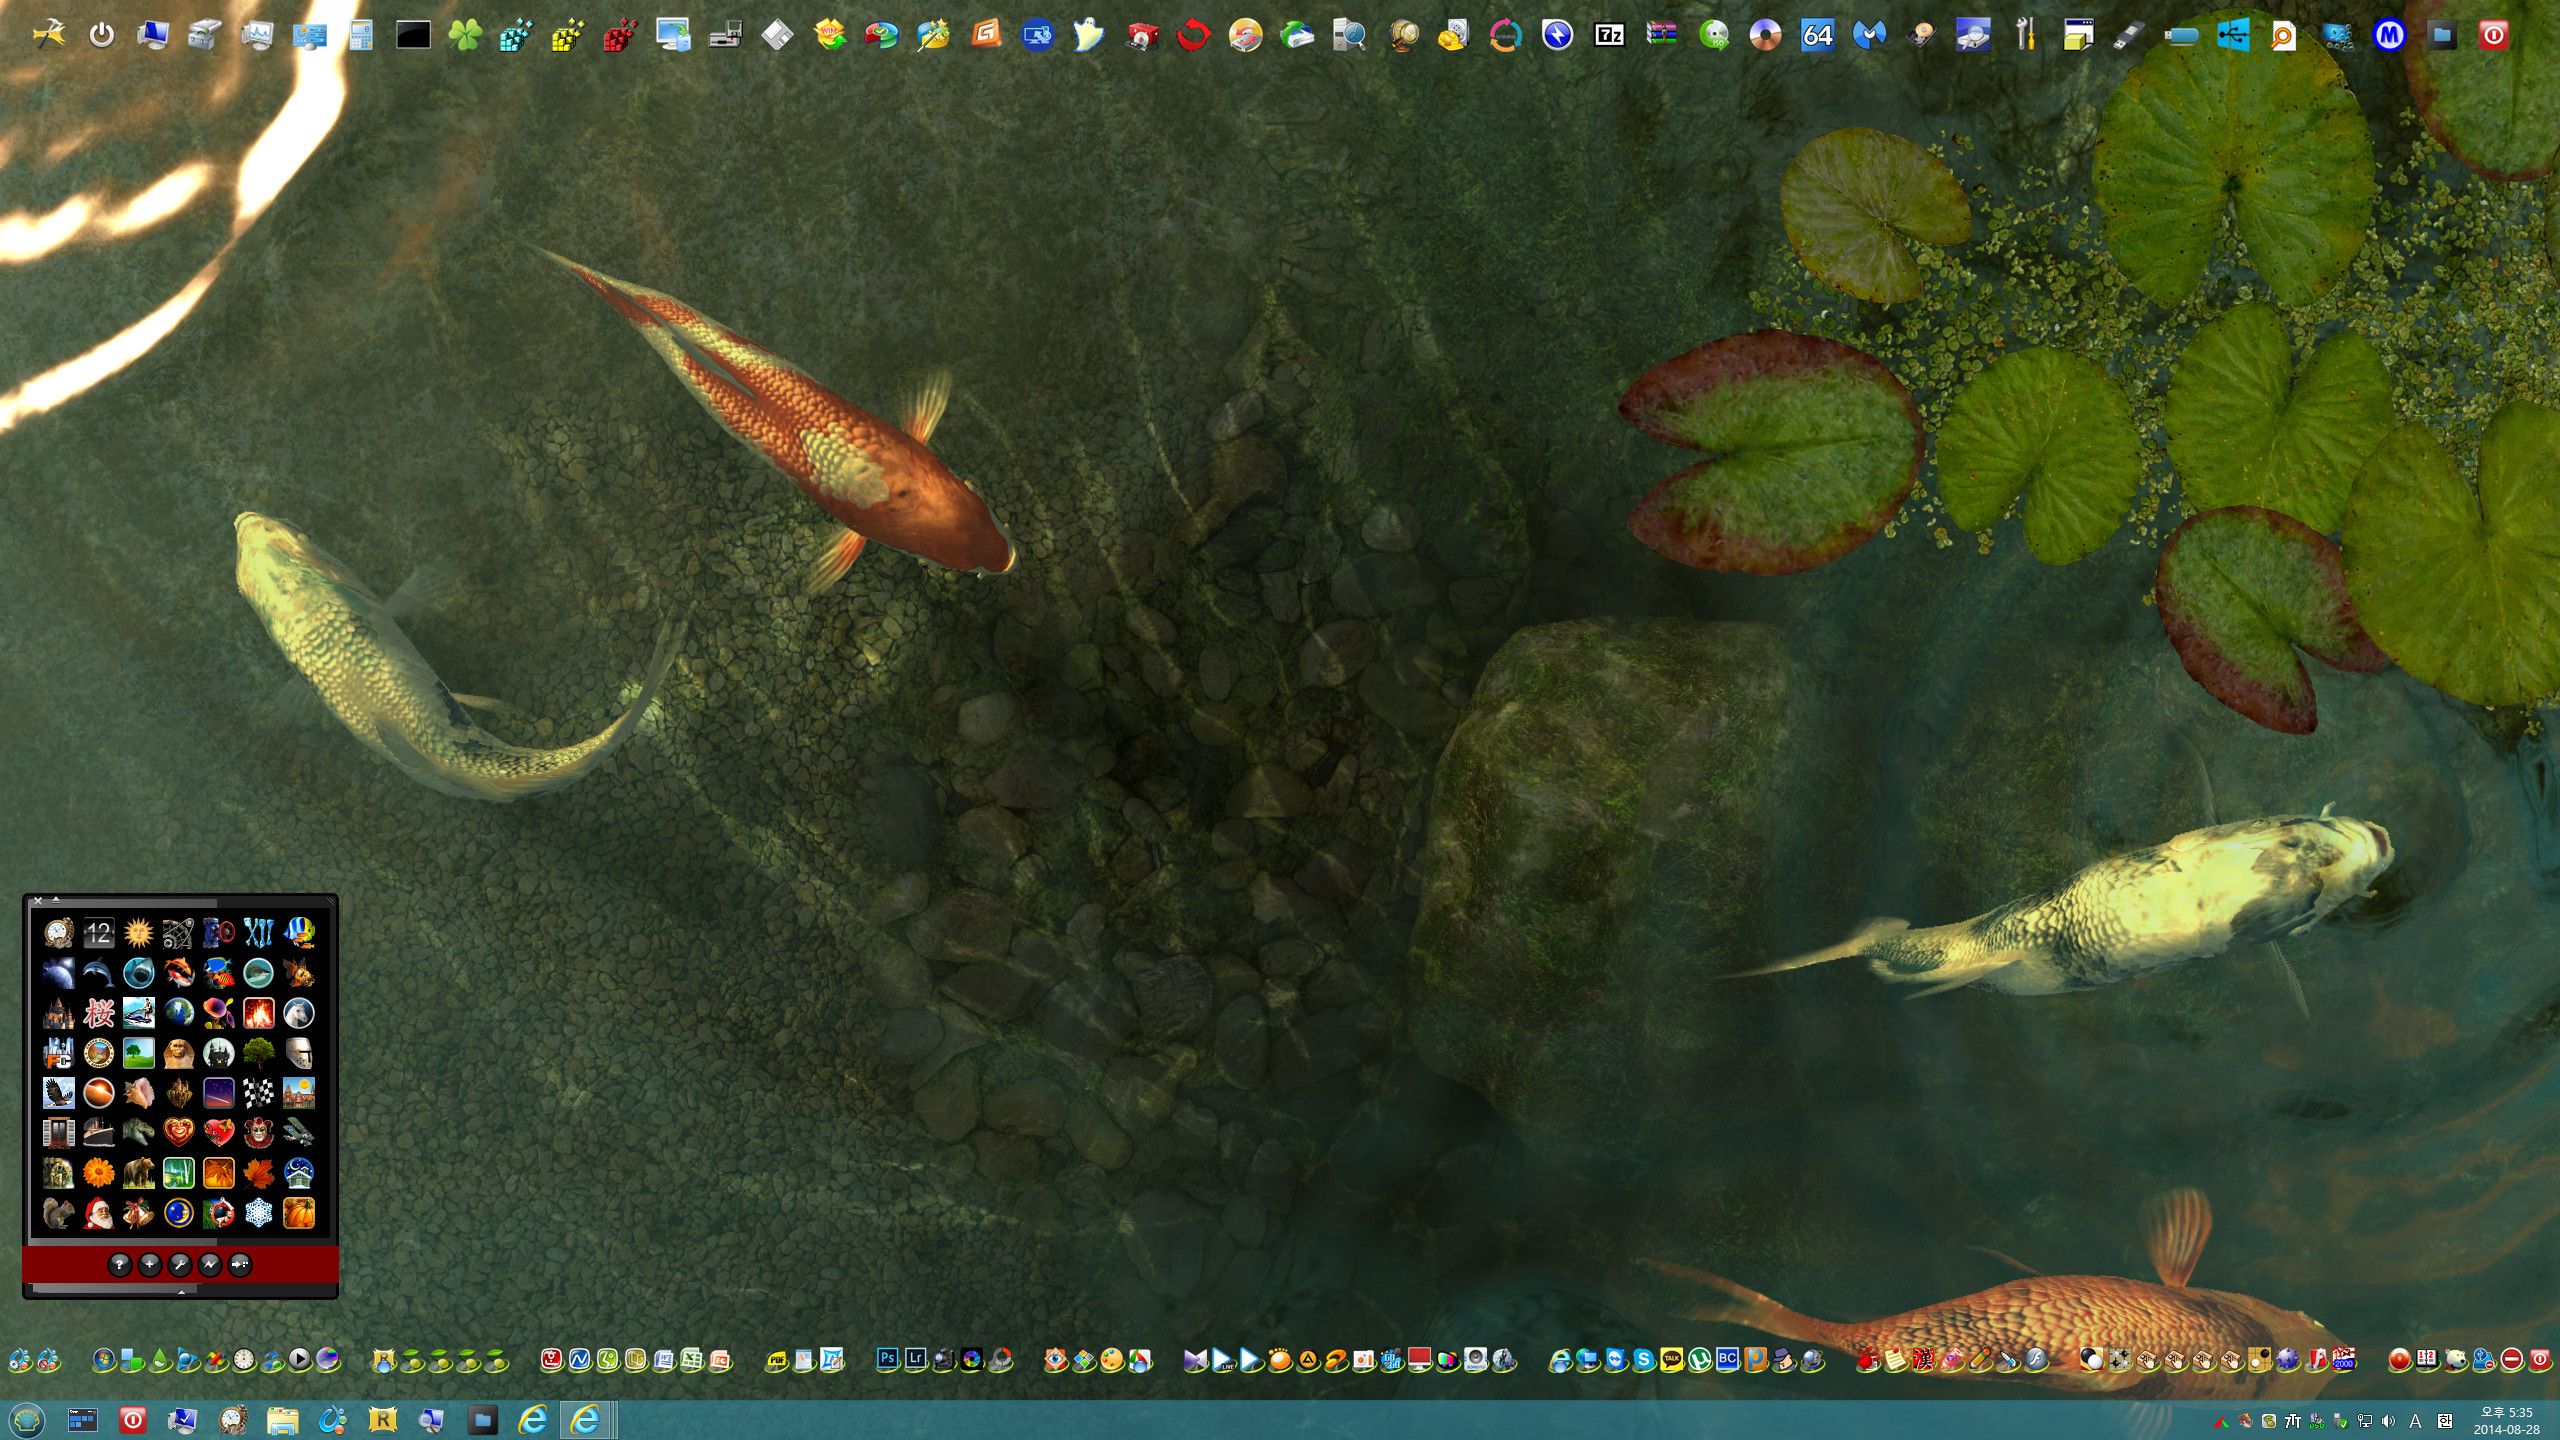This screenshot has width=2560, height=1440.
Task: Click the arrow export button in launcher
Action: [240, 1265]
